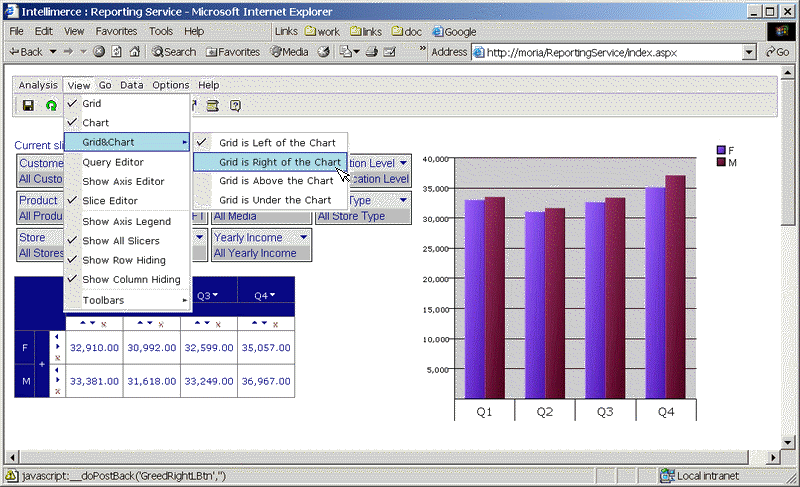The image size is (800, 487).
Task: Toggle Slice Editor option
Action: tap(127, 201)
